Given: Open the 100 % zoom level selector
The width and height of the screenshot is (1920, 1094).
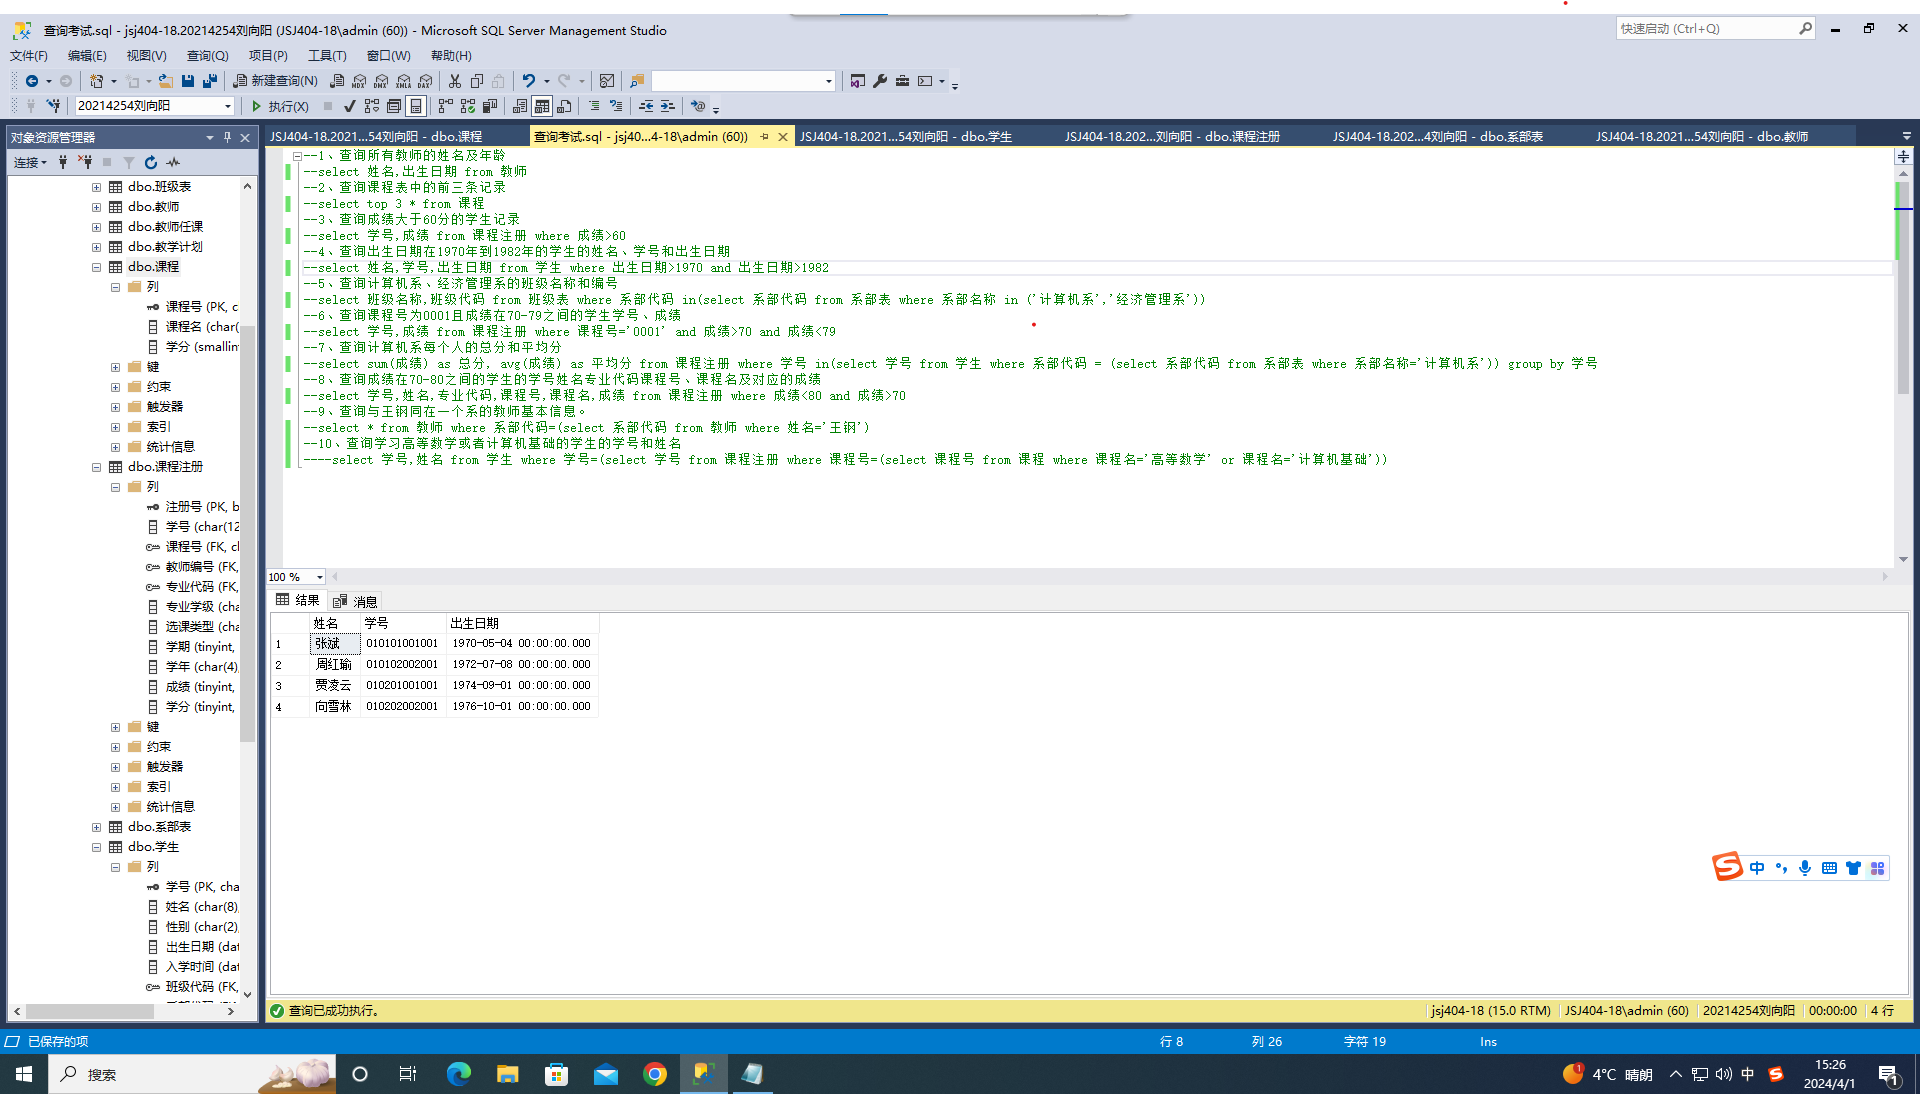Looking at the screenshot, I should 320,577.
